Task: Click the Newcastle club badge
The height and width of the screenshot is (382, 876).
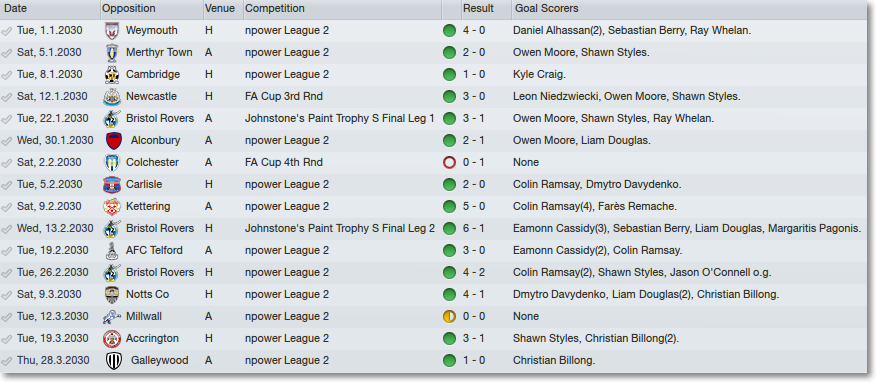Action: [112, 97]
